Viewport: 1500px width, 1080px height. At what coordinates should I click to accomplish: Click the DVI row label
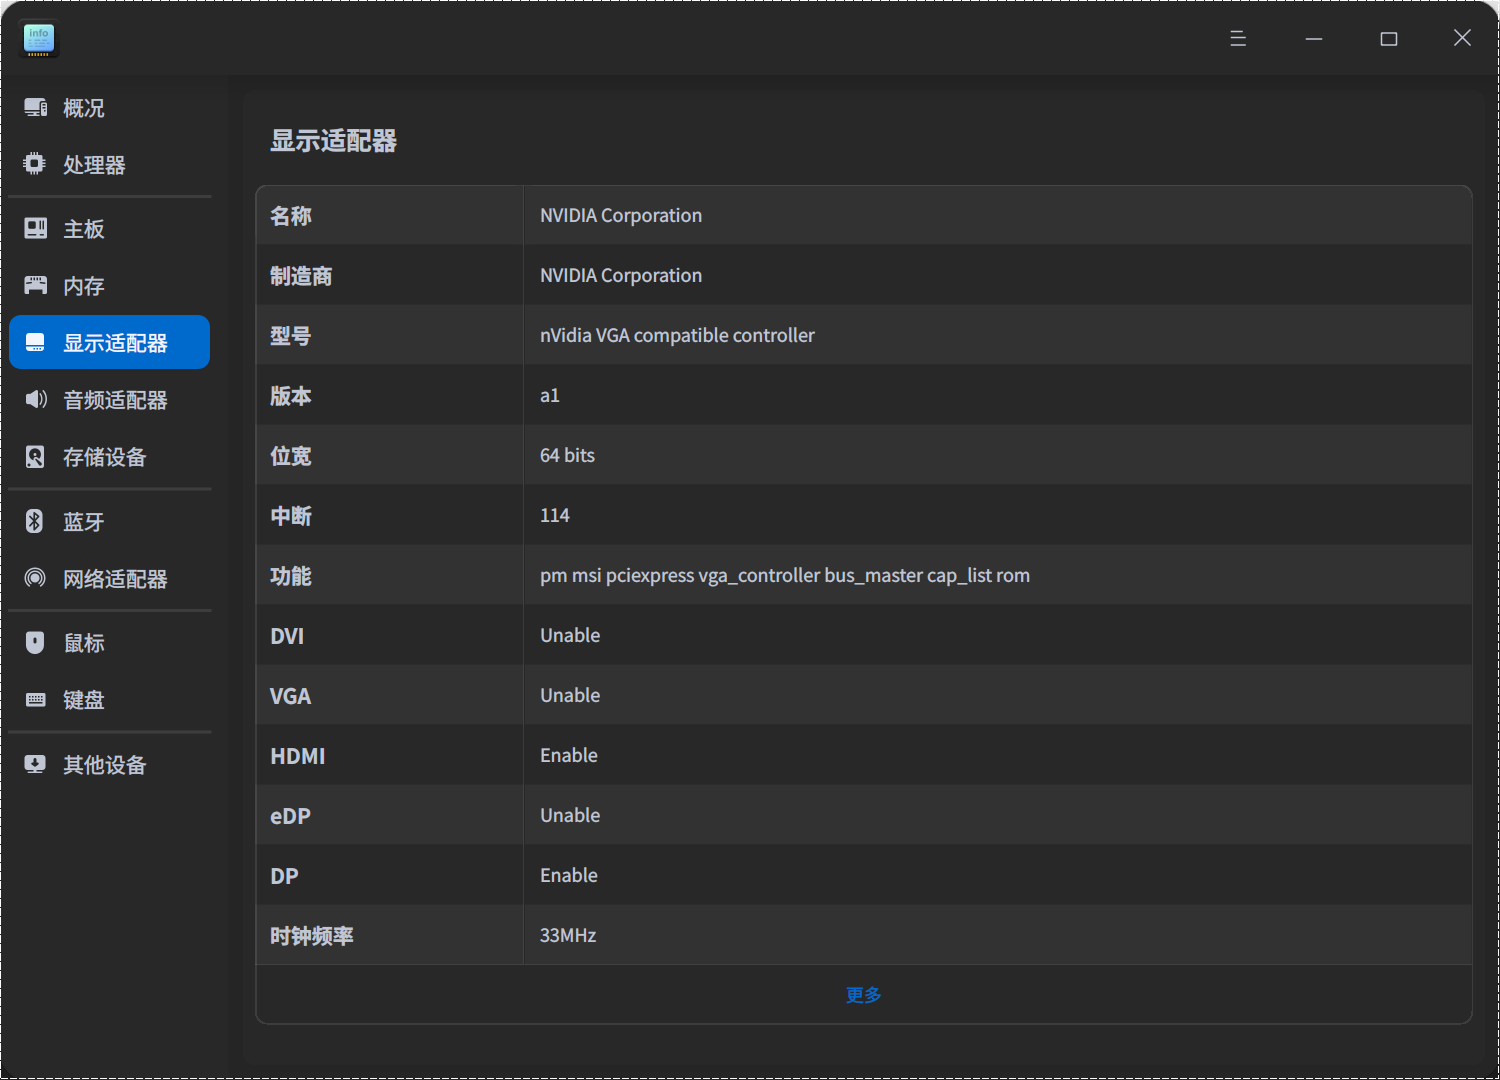[x=287, y=636]
